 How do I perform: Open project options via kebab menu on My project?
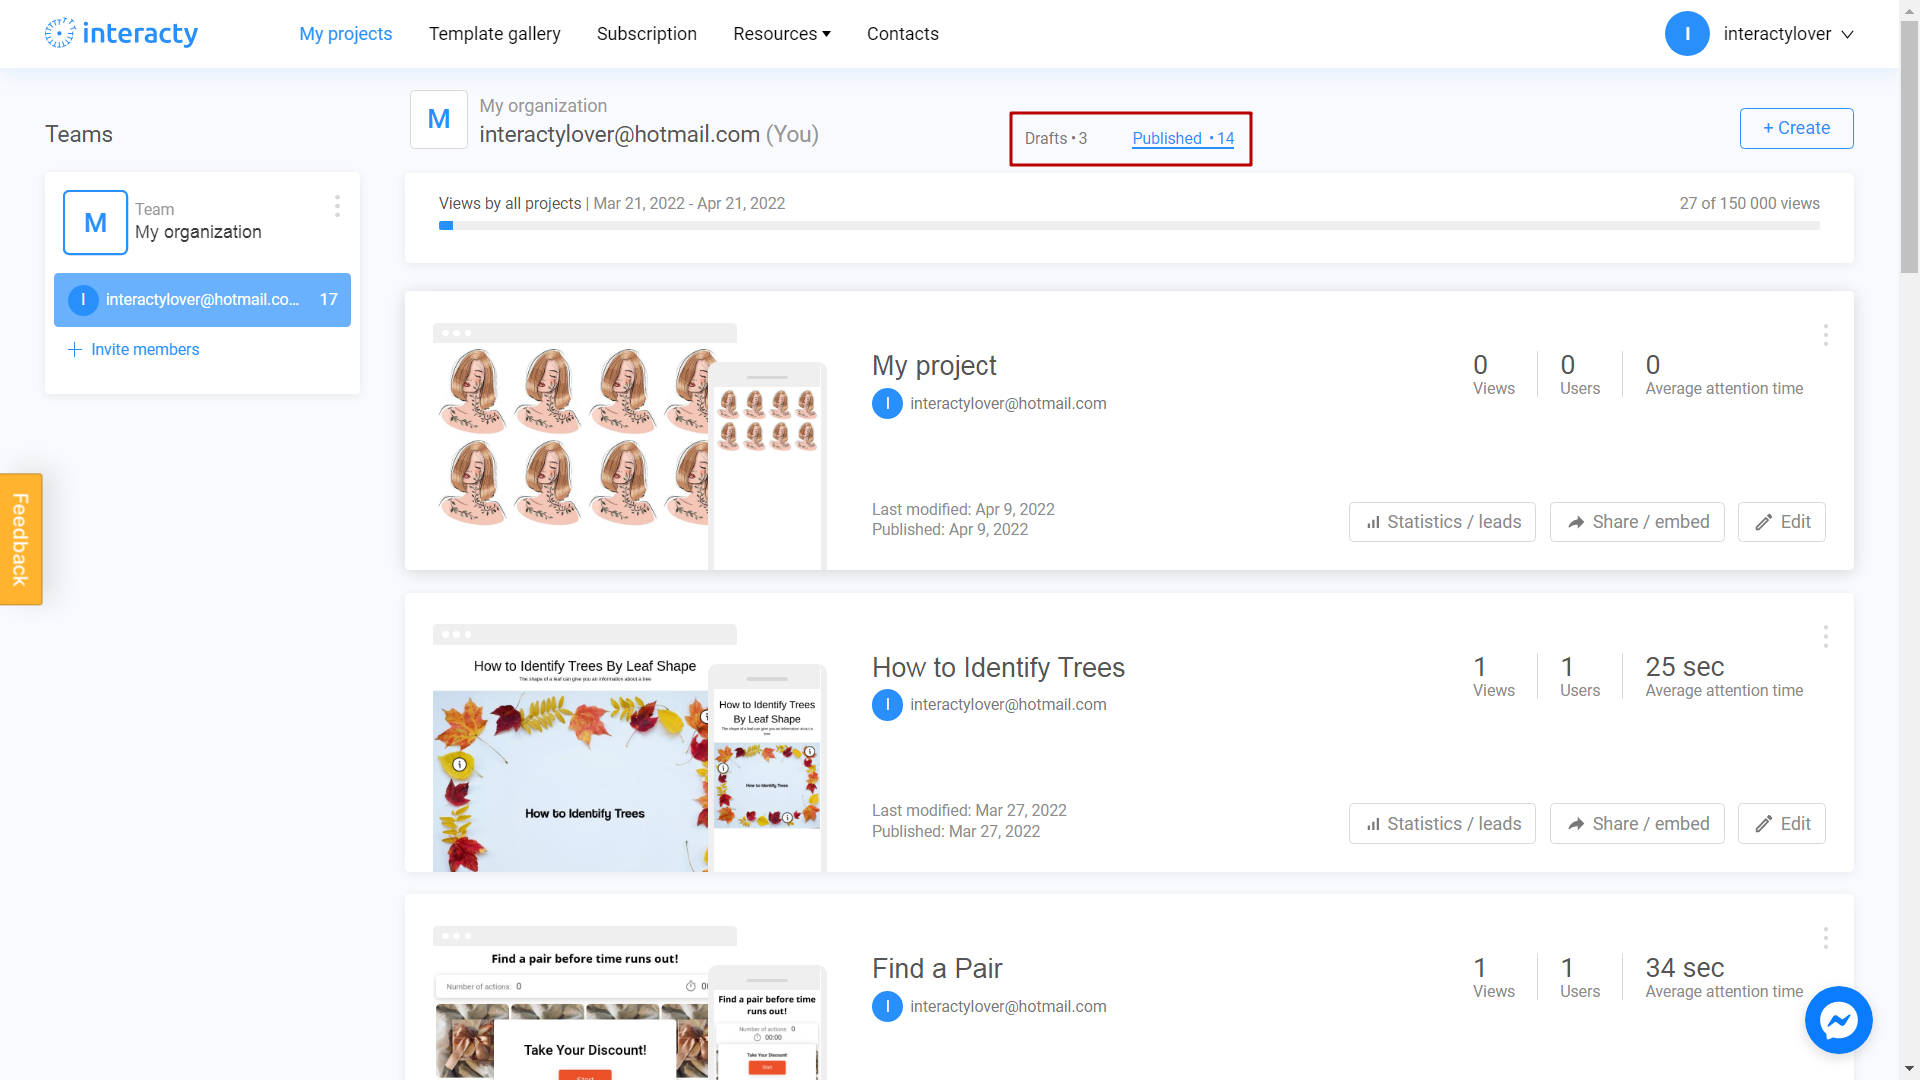[x=1826, y=336]
